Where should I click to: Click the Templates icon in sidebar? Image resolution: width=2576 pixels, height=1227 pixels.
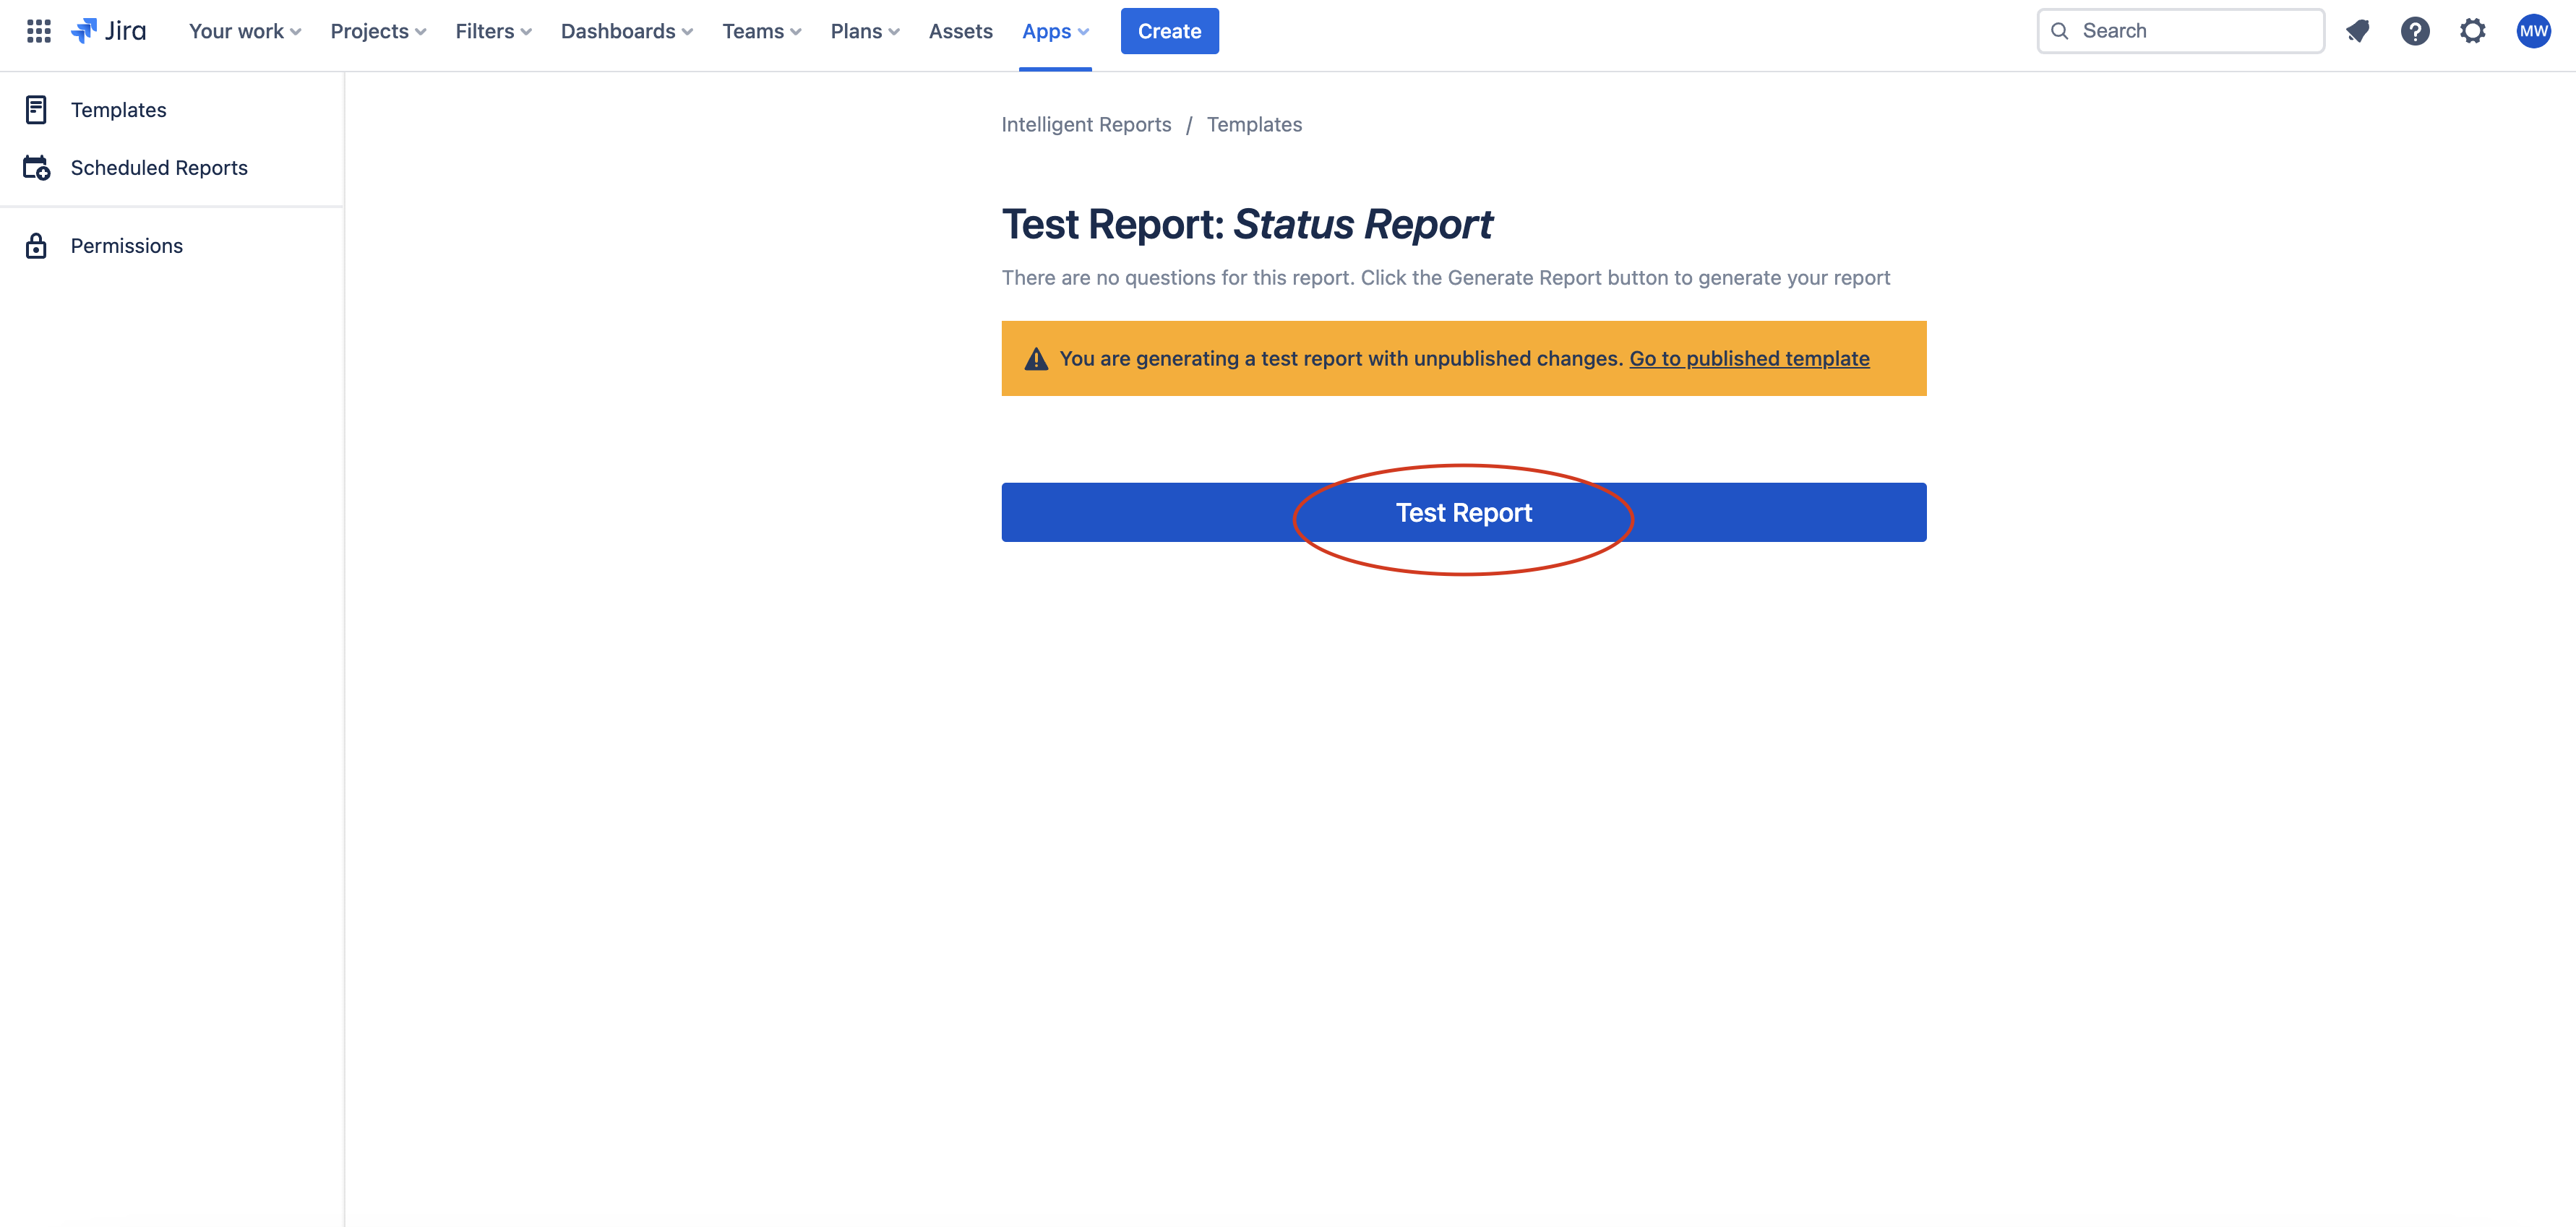(36, 110)
